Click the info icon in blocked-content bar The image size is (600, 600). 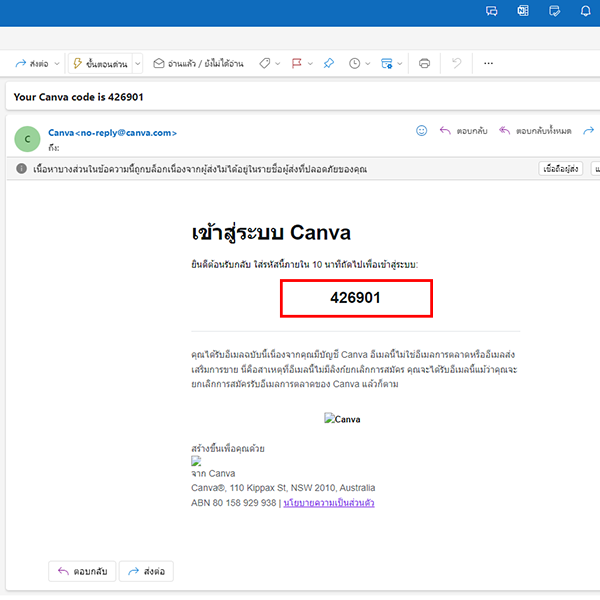coord(21,168)
